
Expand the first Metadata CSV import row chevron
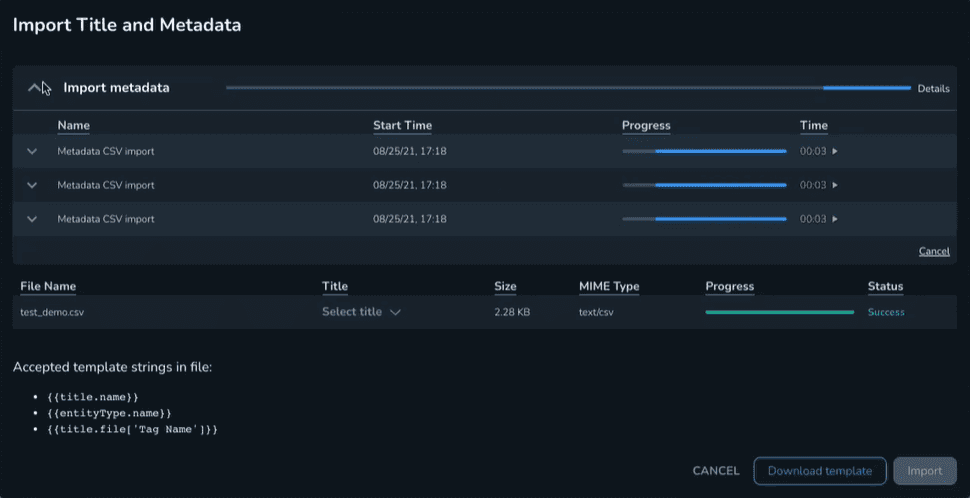pos(32,151)
